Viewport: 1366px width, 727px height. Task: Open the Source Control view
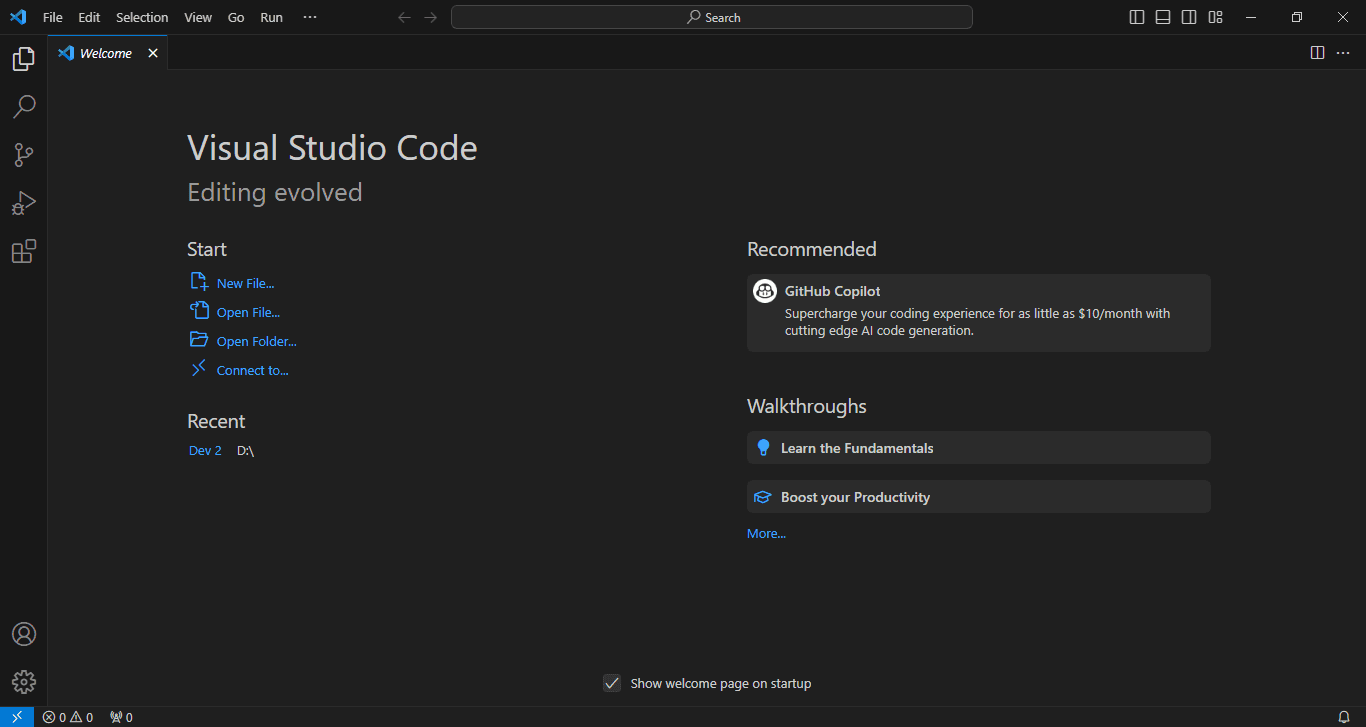[x=23, y=154]
